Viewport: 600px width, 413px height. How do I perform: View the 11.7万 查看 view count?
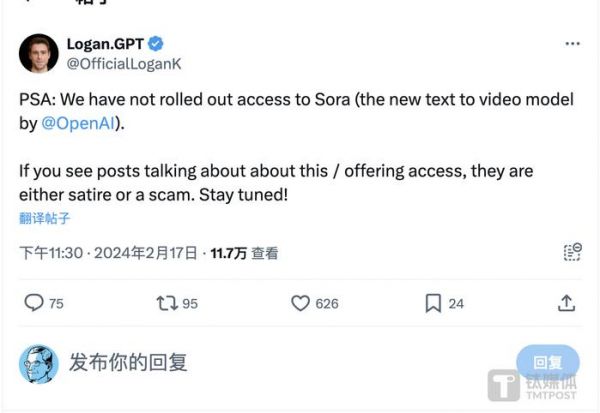coord(245,253)
